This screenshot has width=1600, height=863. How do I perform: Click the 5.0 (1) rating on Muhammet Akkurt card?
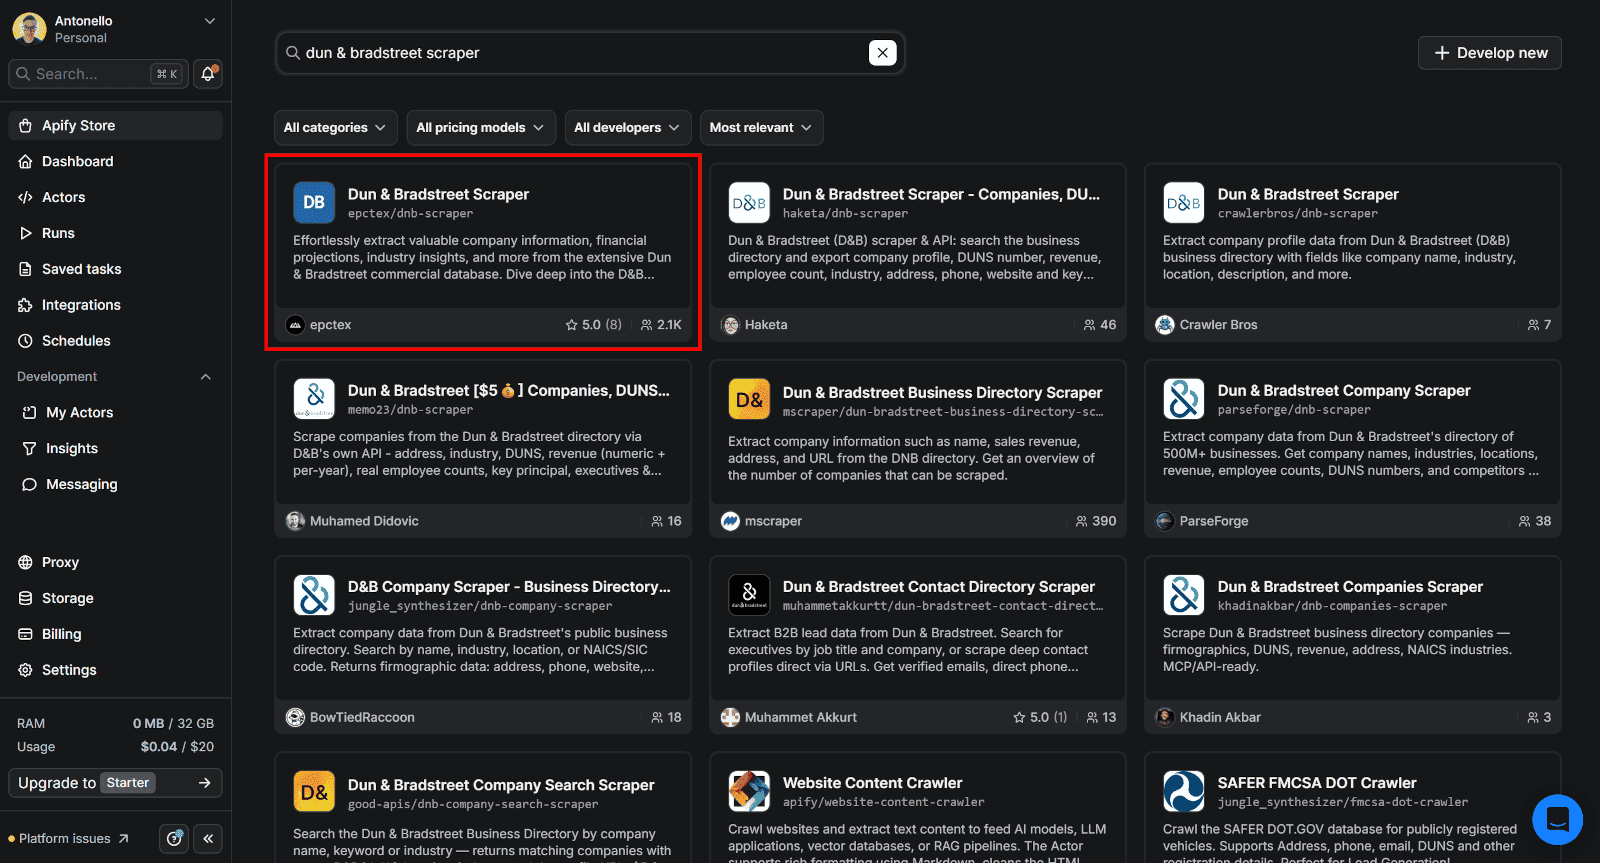[1040, 717]
